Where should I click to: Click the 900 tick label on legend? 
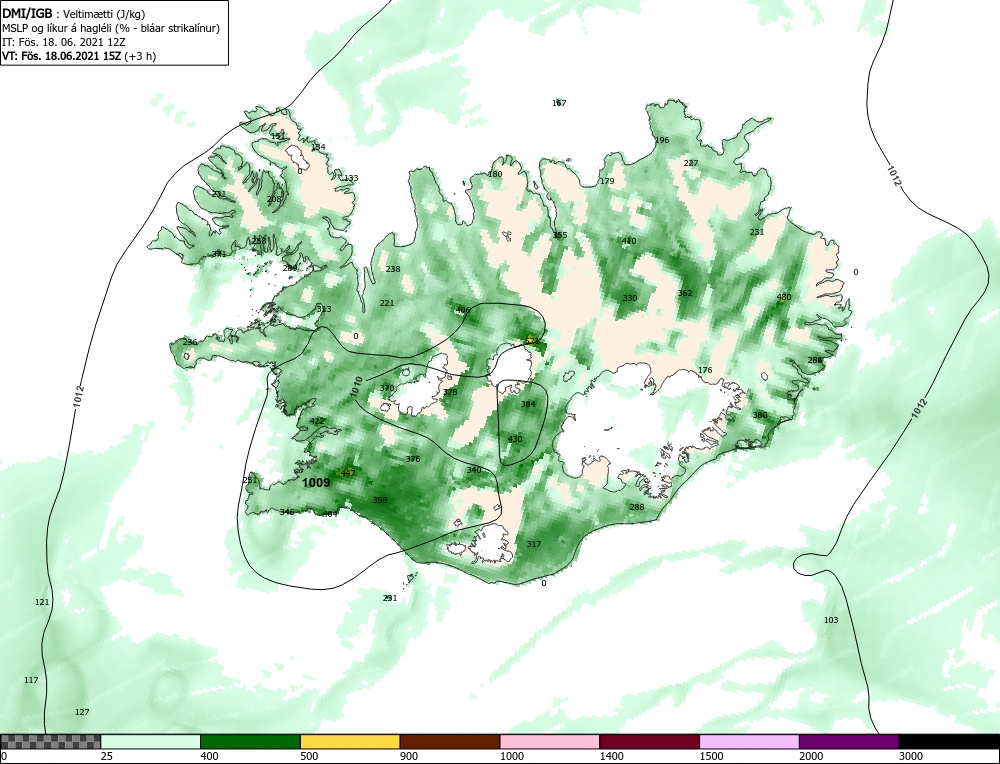[x=409, y=756]
